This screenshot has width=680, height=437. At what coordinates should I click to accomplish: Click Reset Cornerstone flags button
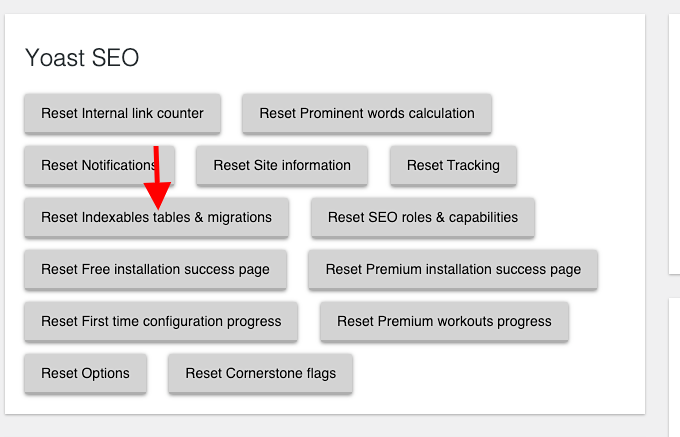pos(261,373)
